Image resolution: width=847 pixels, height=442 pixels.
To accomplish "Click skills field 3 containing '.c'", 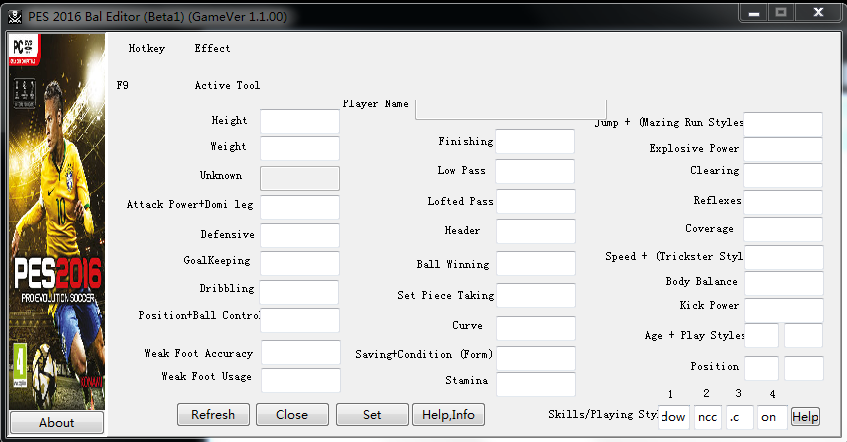I will (740, 417).
